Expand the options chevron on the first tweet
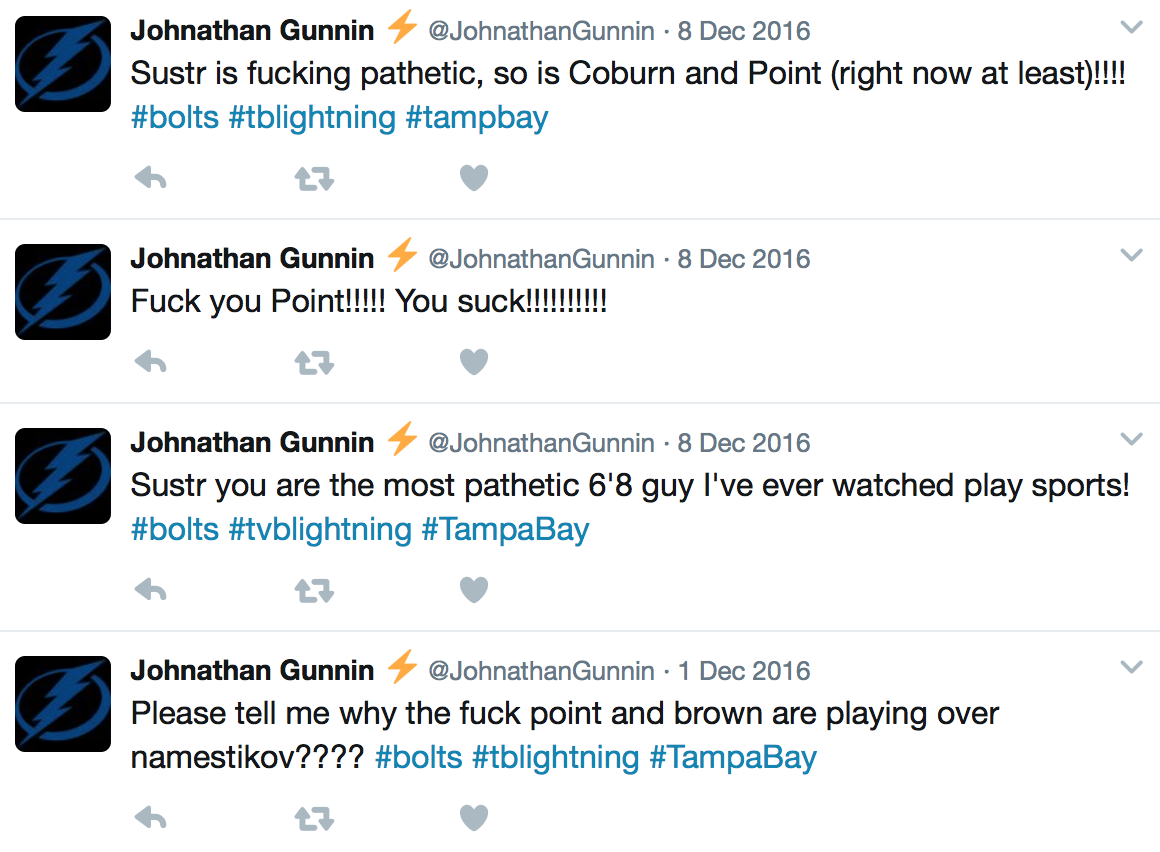This screenshot has height=852, width=1160. [x=1132, y=27]
